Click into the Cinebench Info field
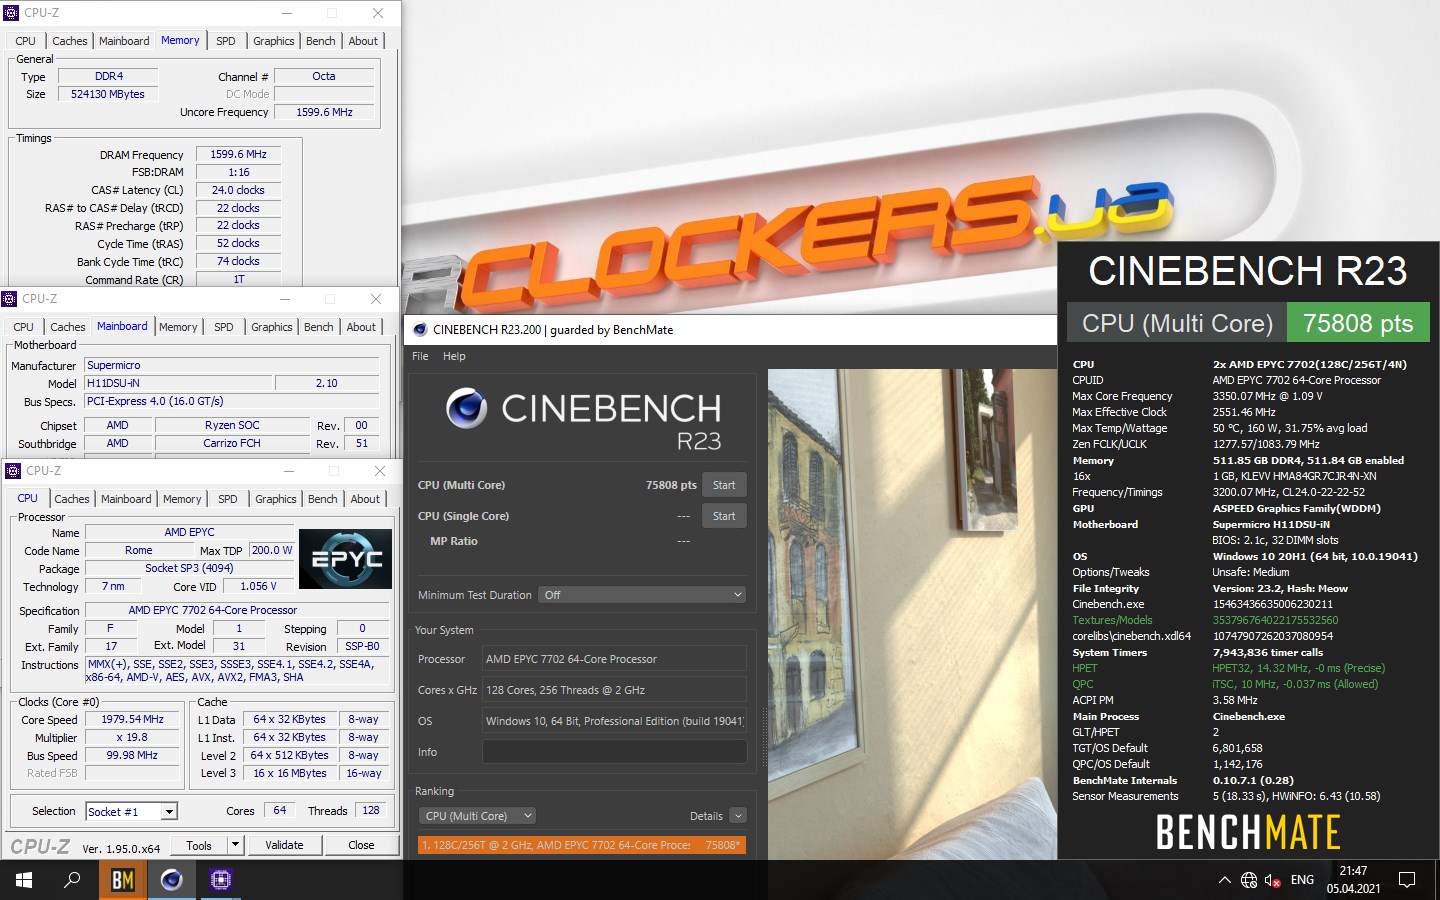Viewport: 1440px width, 900px height. pos(614,752)
